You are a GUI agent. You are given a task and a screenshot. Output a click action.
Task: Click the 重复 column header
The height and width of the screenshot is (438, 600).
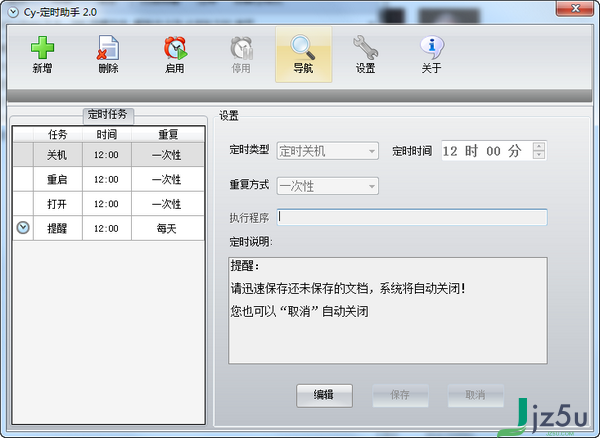[168, 134]
